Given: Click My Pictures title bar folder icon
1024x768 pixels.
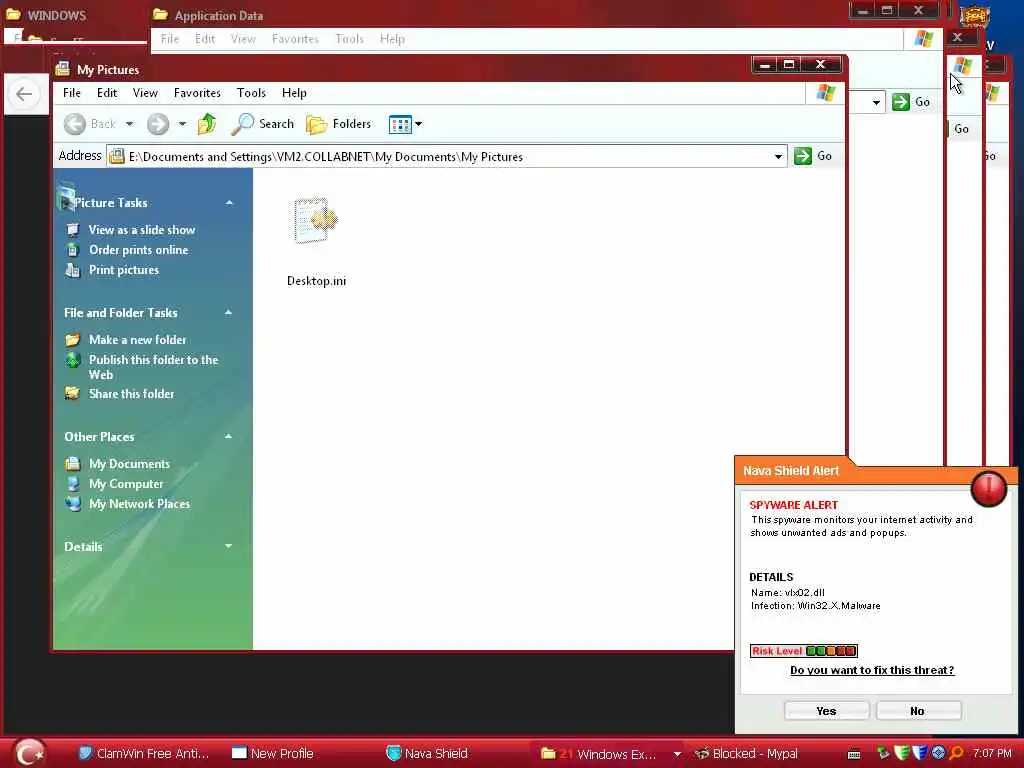Looking at the screenshot, I should click(63, 69).
